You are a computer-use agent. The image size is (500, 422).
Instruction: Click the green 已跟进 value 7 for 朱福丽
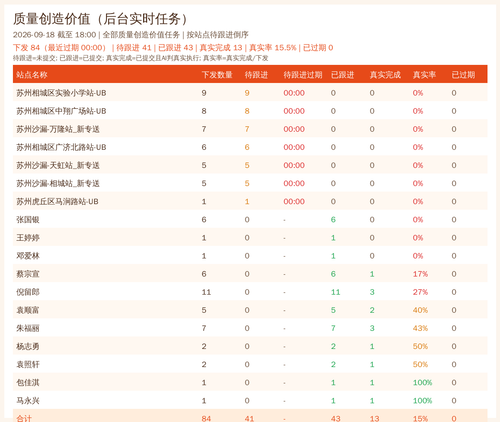click(333, 328)
